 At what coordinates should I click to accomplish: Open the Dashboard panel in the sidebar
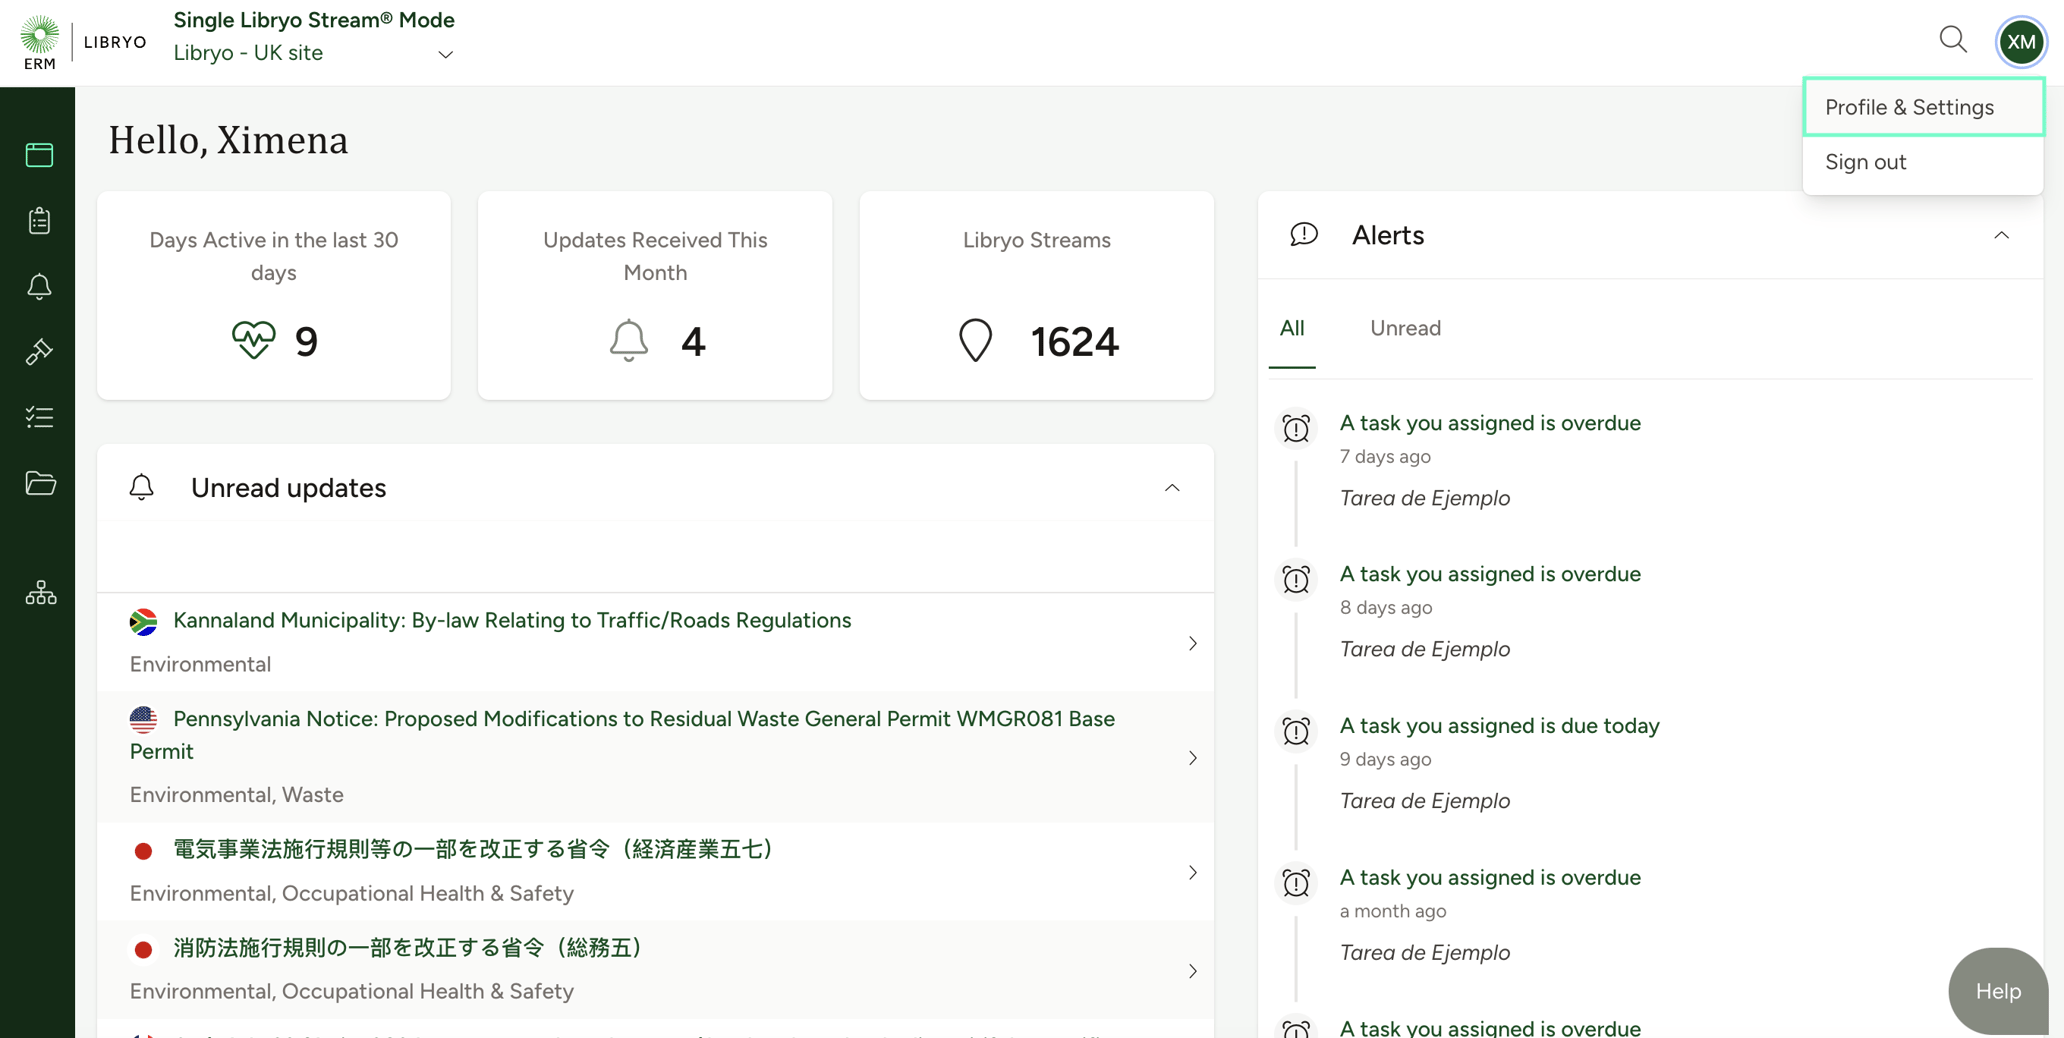[39, 154]
